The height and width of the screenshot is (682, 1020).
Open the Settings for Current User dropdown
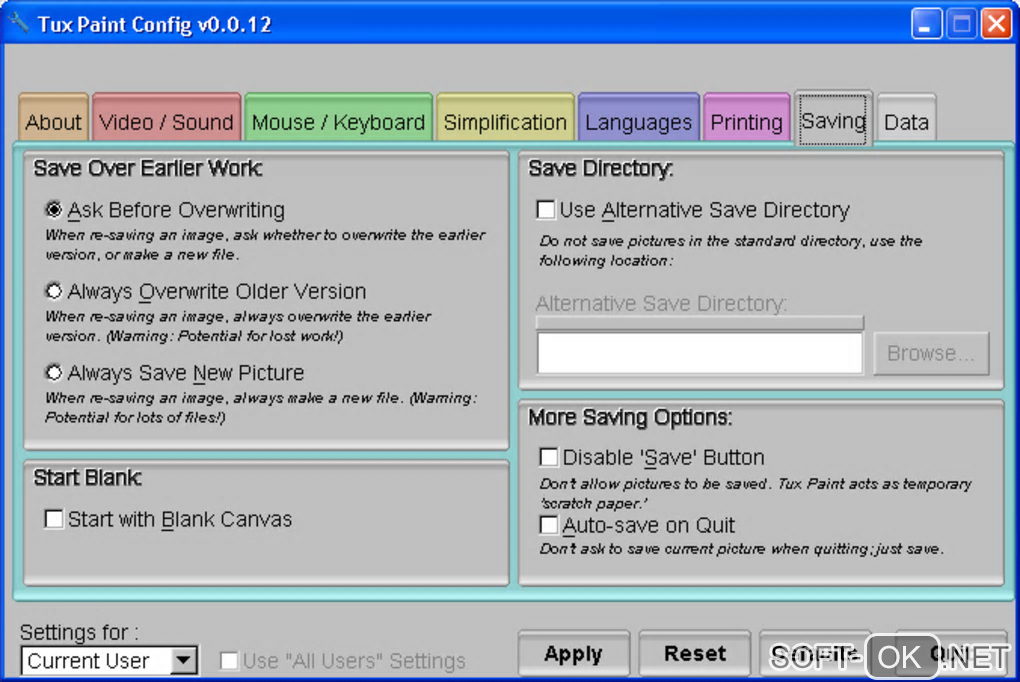[x=109, y=661]
